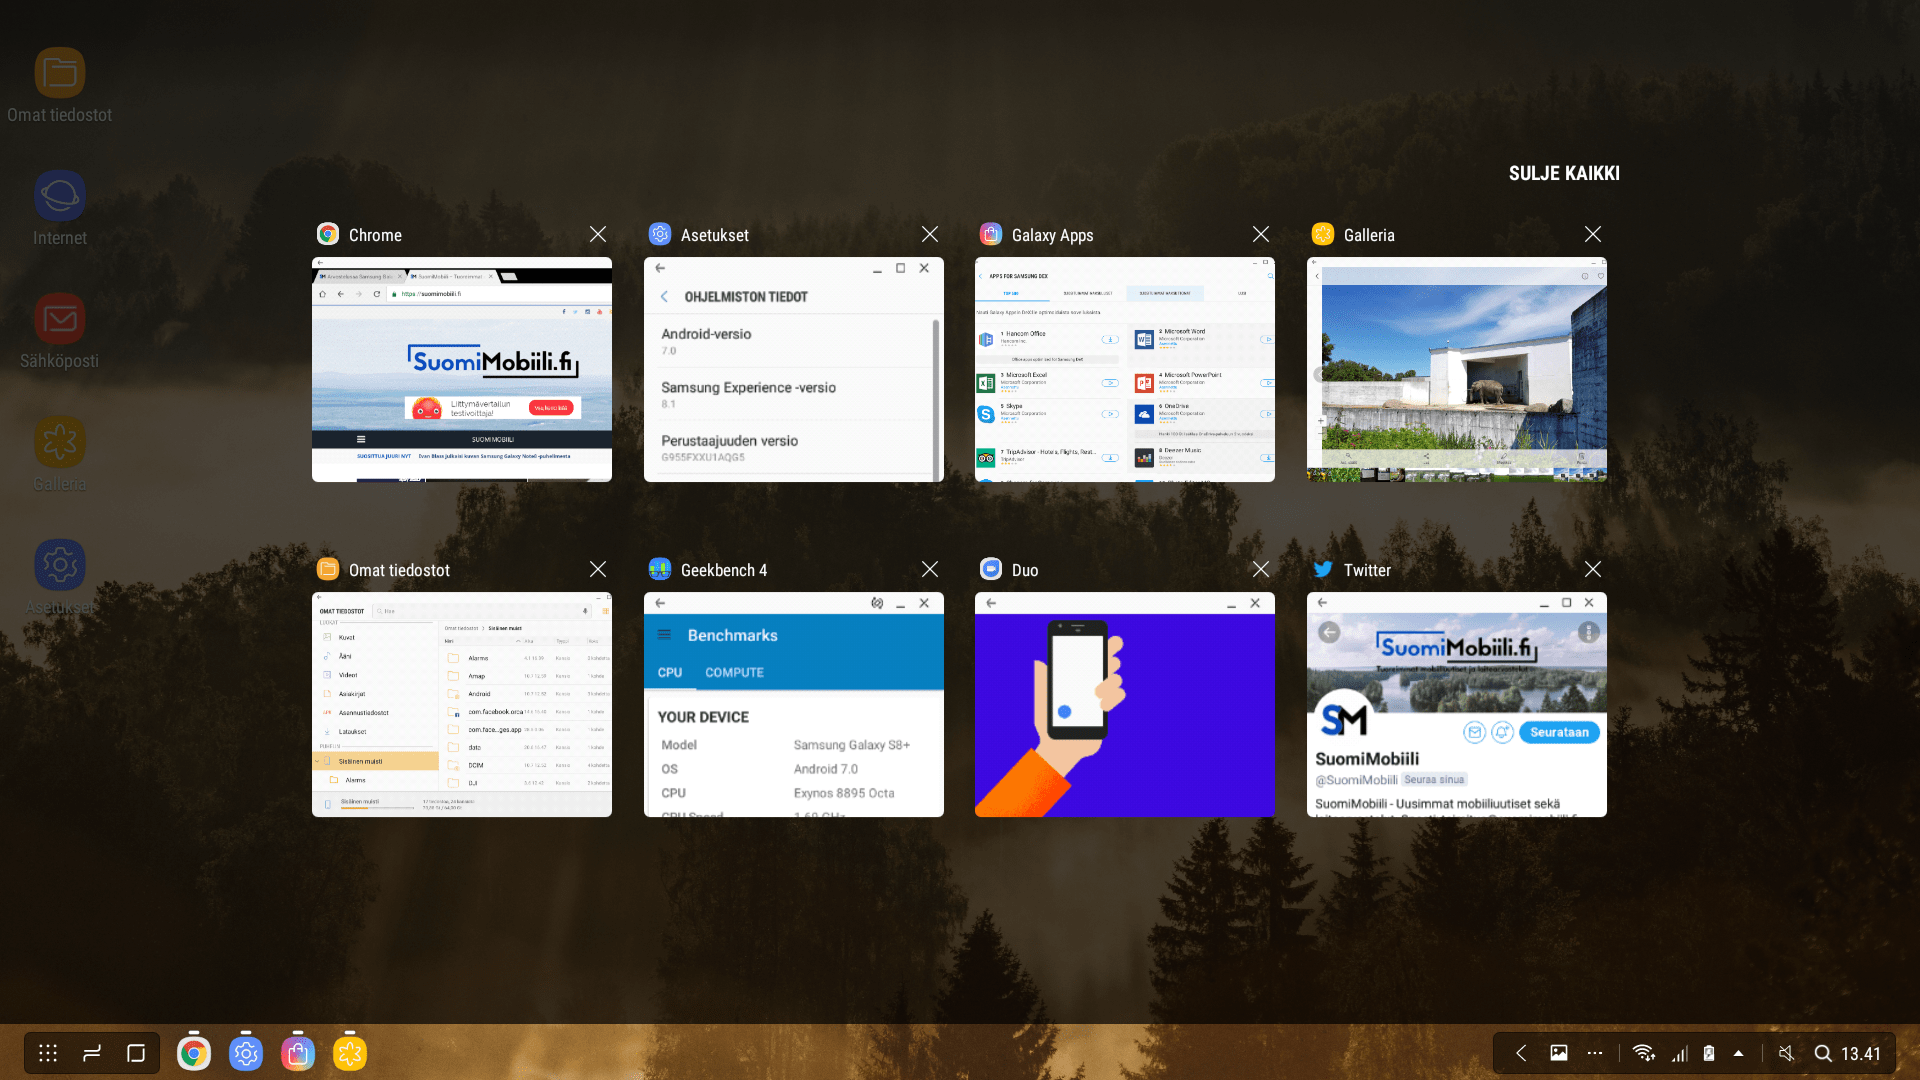Click the search magnifier in system tray
1920x1080 pixels.
tap(1823, 1053)
